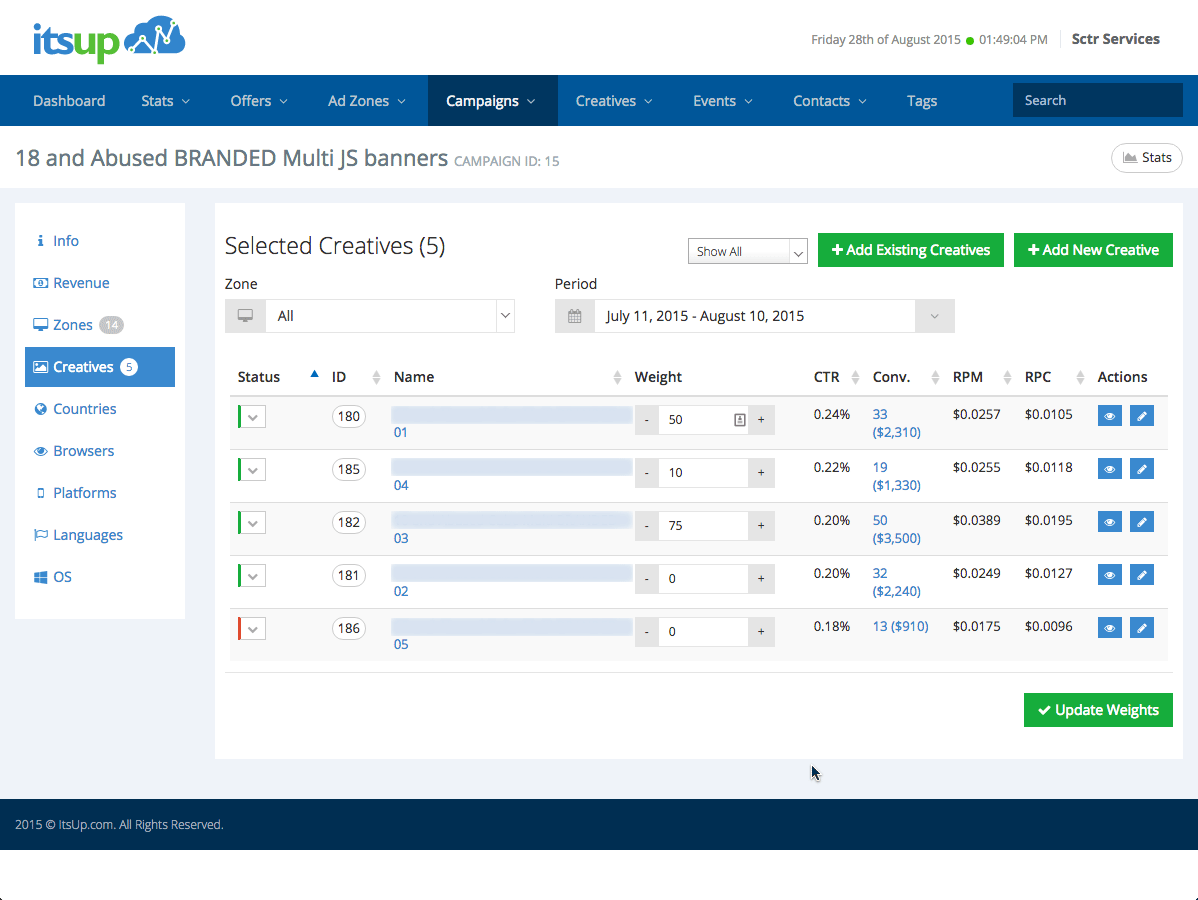Open campaign Stats button

(x=1147, y=157)
